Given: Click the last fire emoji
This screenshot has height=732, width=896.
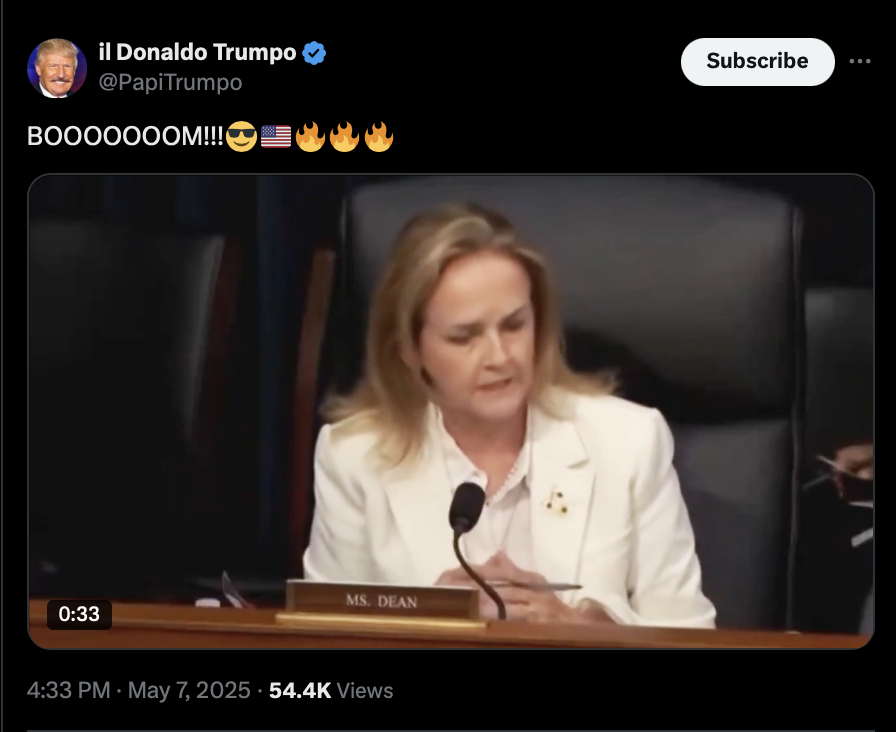Looking at the screenshot, I should (x=378, y=137).
